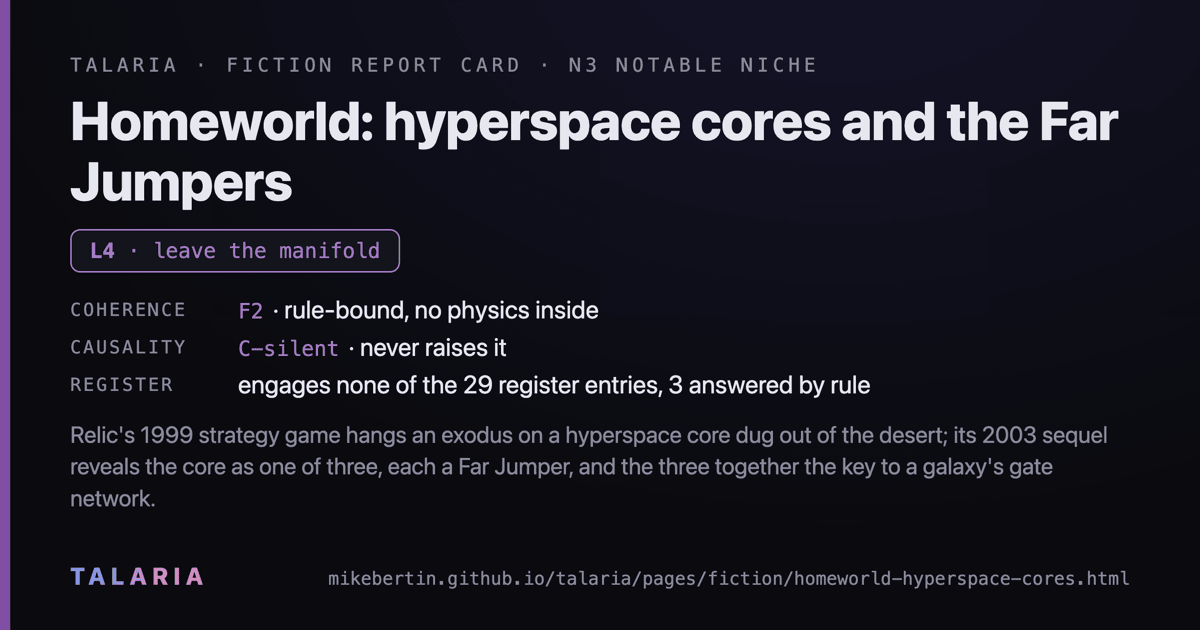Open the mikebertin.github.io/talaria URL
The width and height of the screenshot is (1200, 630).
(729, 578)
